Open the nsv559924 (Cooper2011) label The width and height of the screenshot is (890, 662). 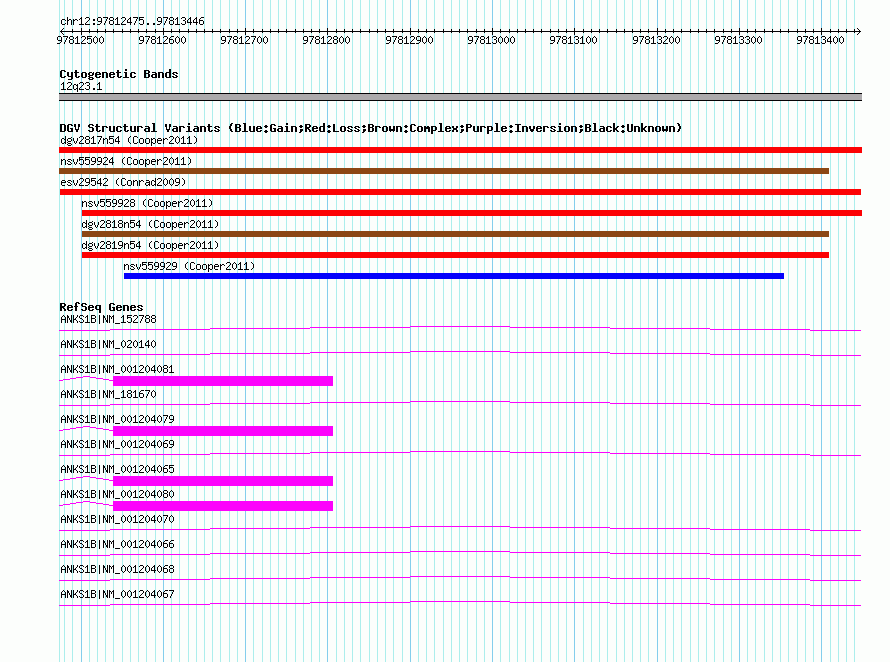(126, 161)
